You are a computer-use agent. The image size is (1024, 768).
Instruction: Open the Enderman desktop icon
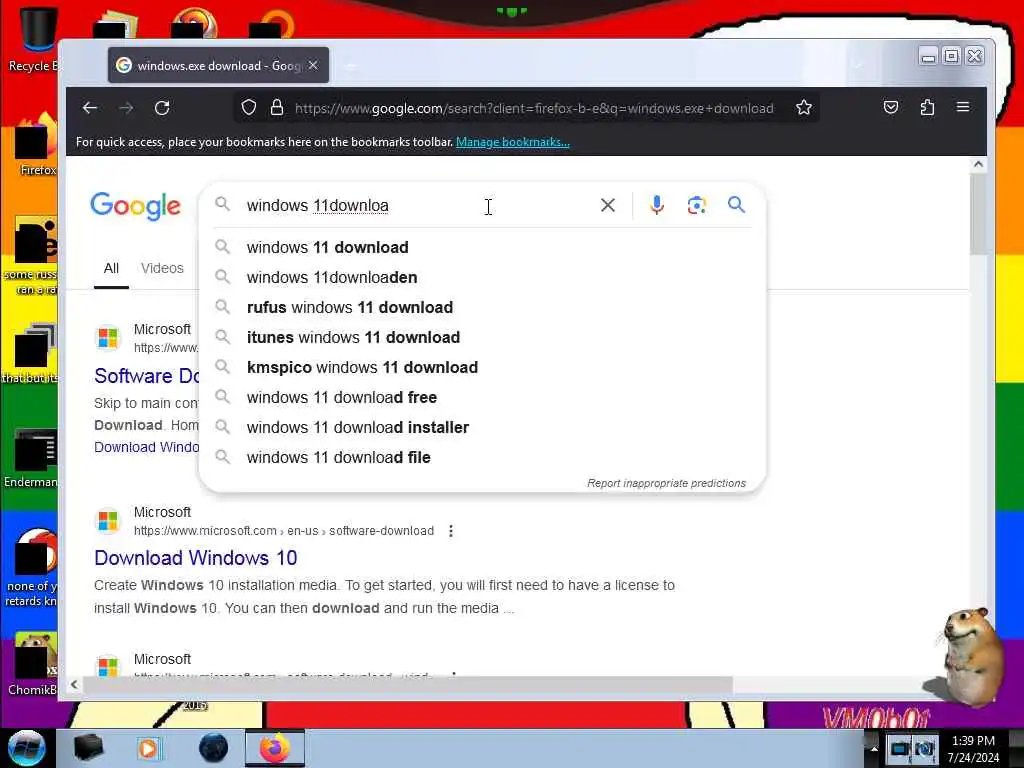point(31,458)
